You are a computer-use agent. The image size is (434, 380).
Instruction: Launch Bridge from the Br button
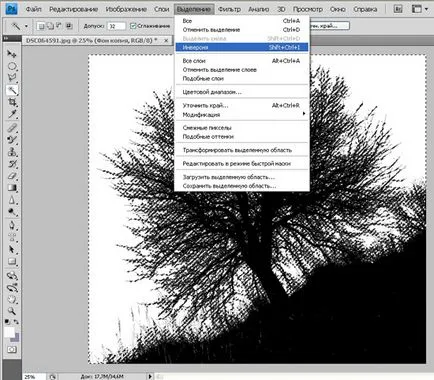[398, 9]
